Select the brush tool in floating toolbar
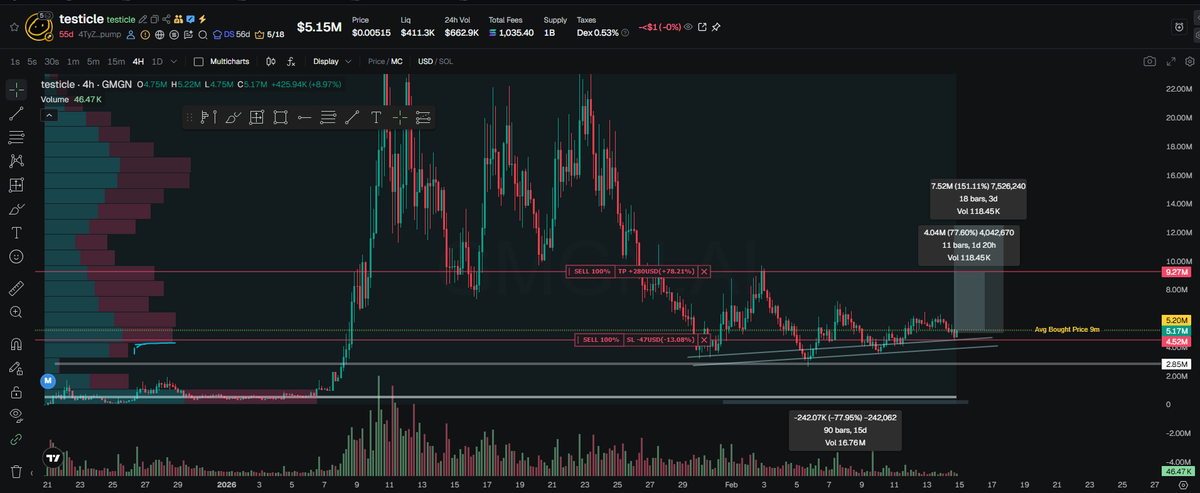This screenshot has width=1200, height=493. (232, 118)
